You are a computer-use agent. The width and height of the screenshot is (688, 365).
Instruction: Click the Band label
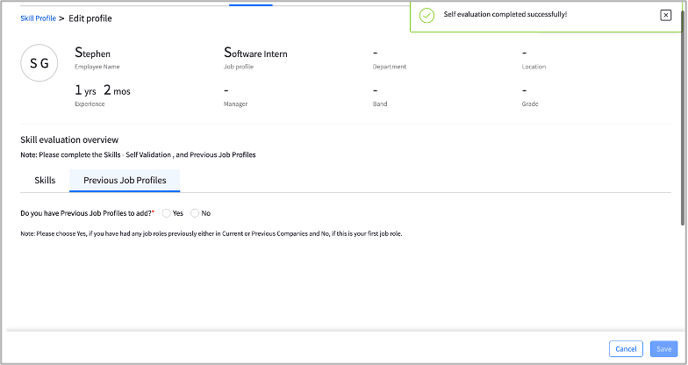[380, 104]
